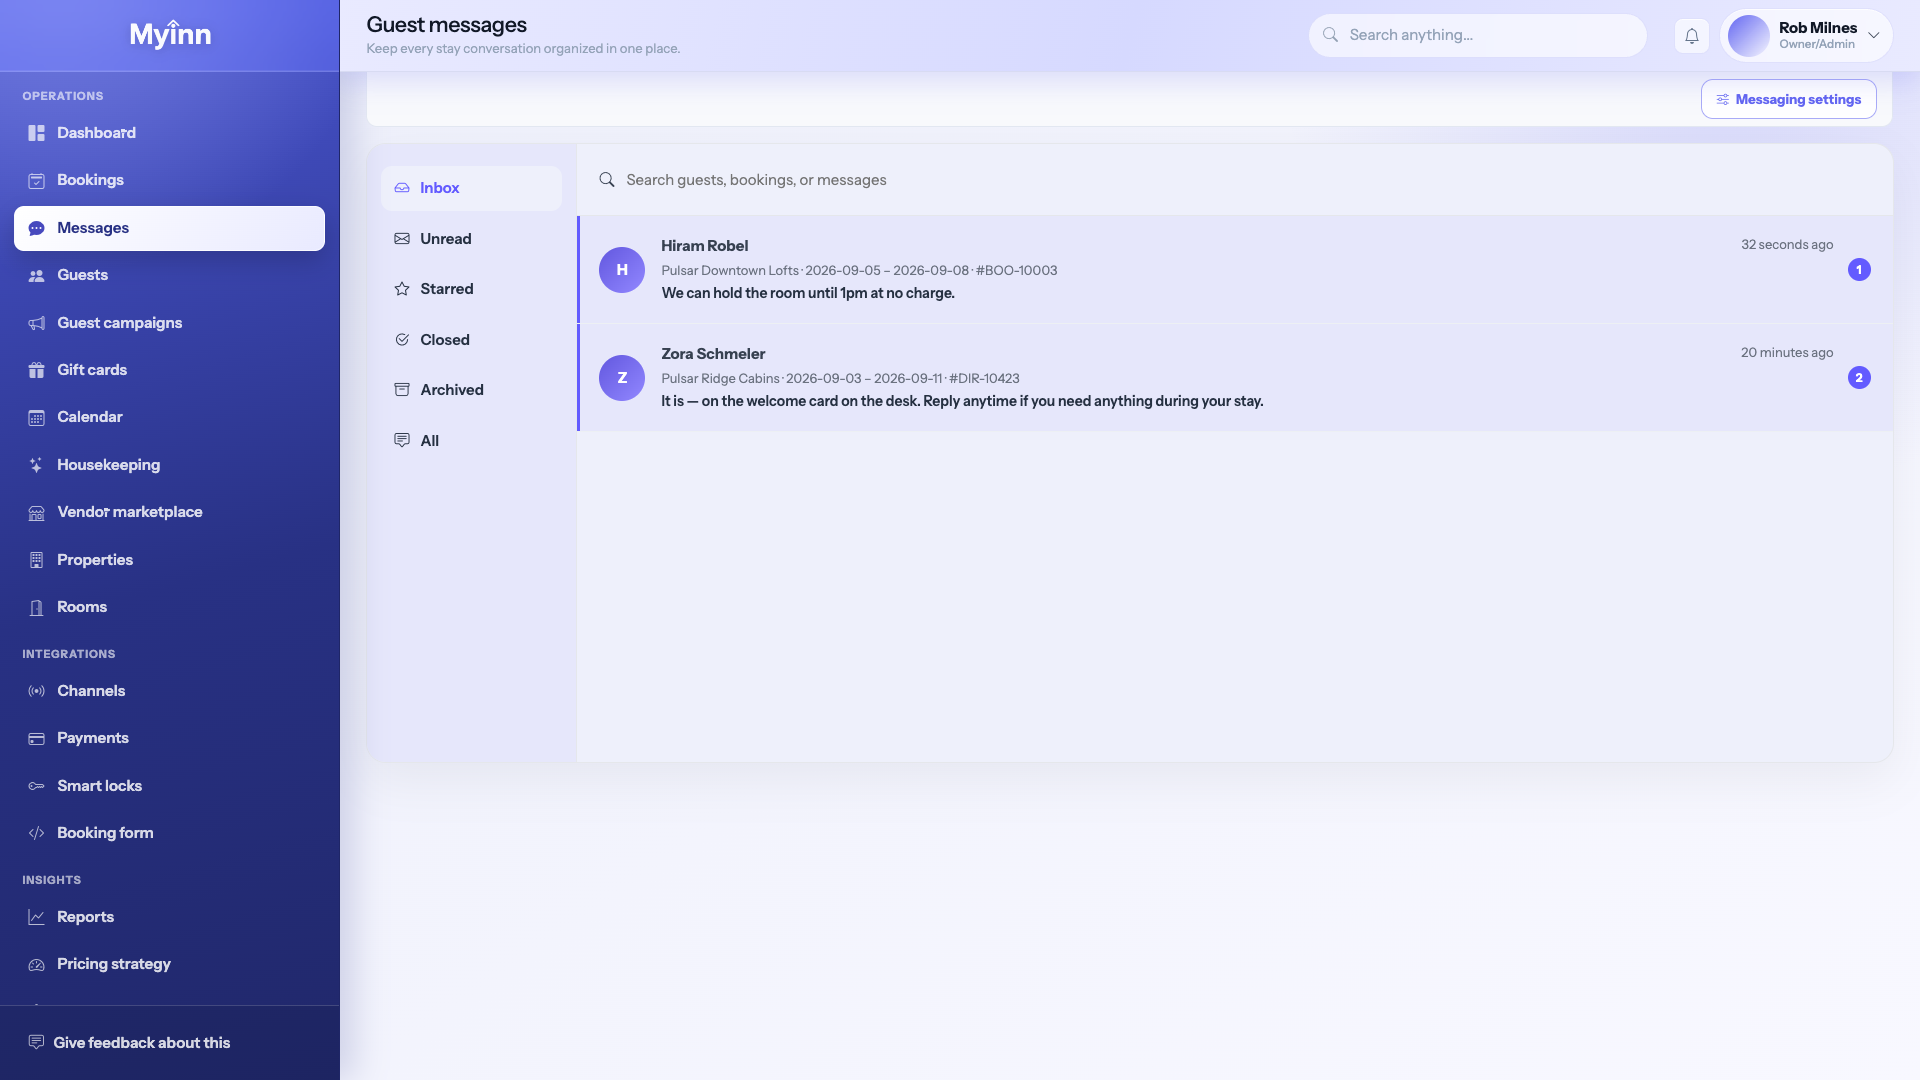Viewport: 1920px width, 1080px height.
Task: Focus the Search anything field
Action: 1477,35
